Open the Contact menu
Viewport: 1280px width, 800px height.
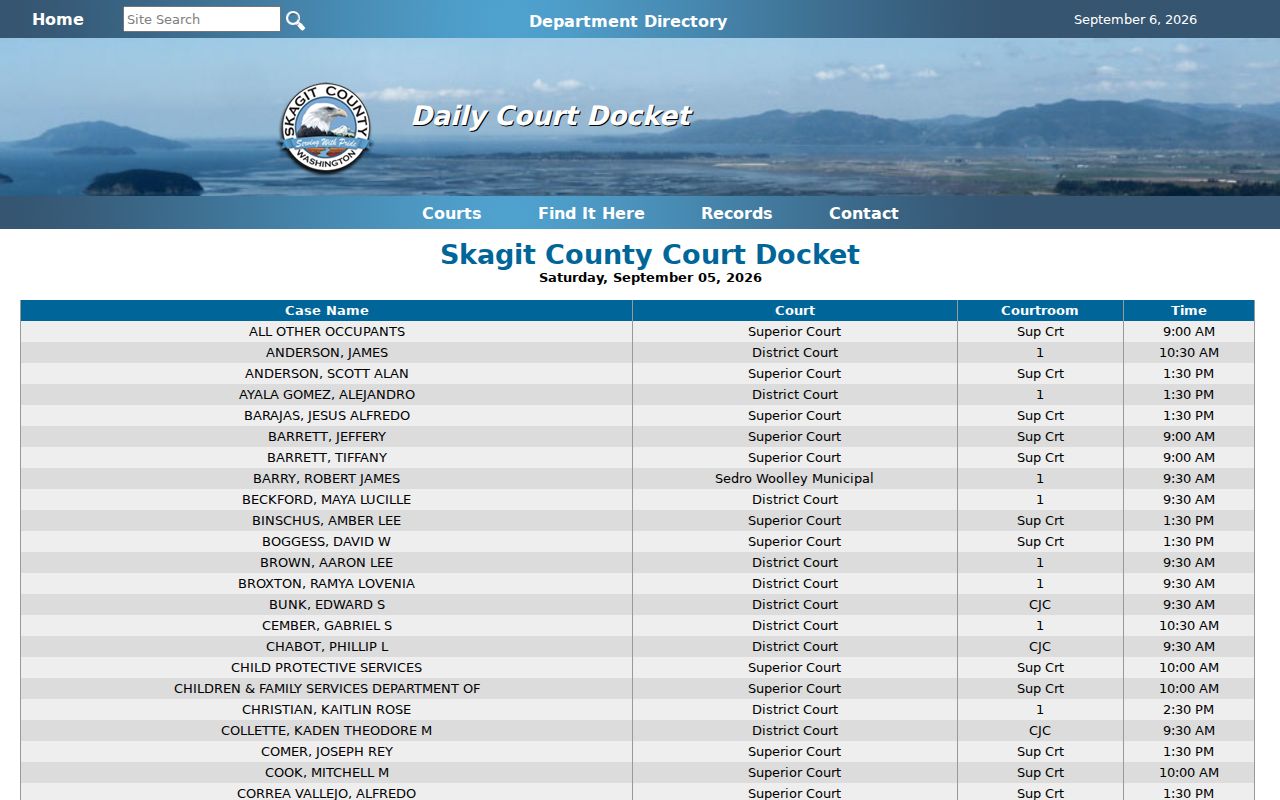[864, 213]
